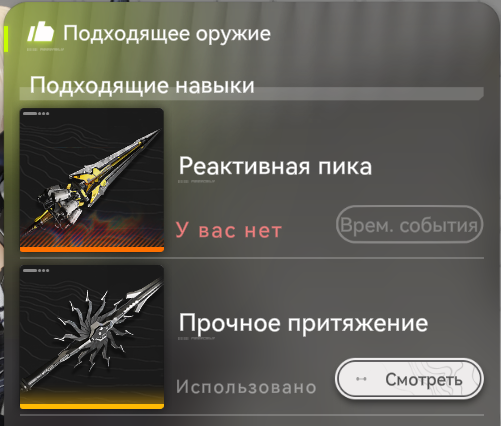Screen dimensions: 501x426
Task: Click the thumbs-up recommended weapon icon
Action: (41, 32)
